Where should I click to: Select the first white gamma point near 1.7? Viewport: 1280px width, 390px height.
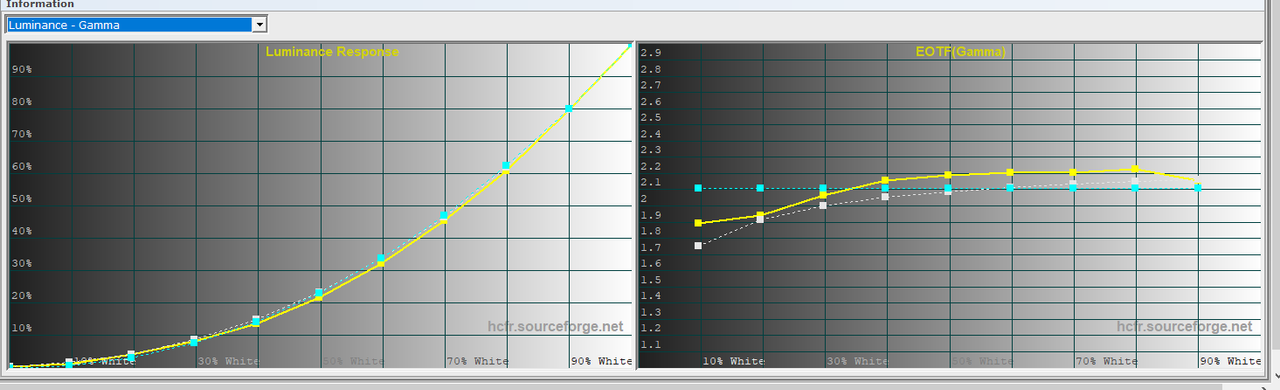(698, 245)
